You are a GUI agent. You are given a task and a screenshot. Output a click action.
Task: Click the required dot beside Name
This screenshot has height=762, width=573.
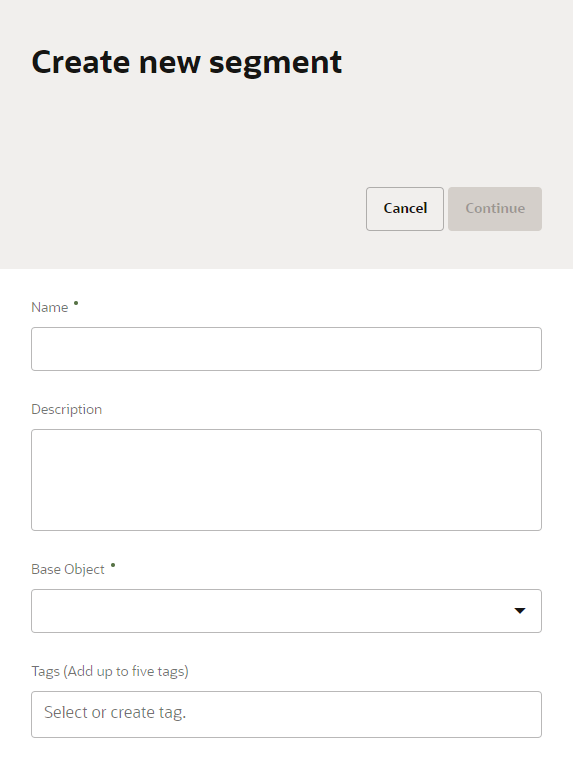76,303
